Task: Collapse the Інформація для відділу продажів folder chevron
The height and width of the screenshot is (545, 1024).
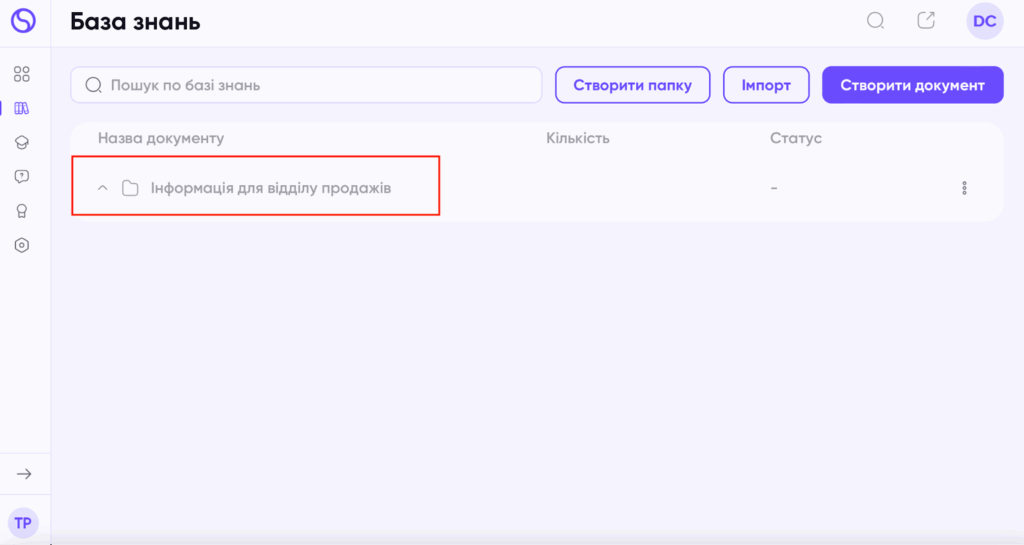Action: click(x=103, y=188)
